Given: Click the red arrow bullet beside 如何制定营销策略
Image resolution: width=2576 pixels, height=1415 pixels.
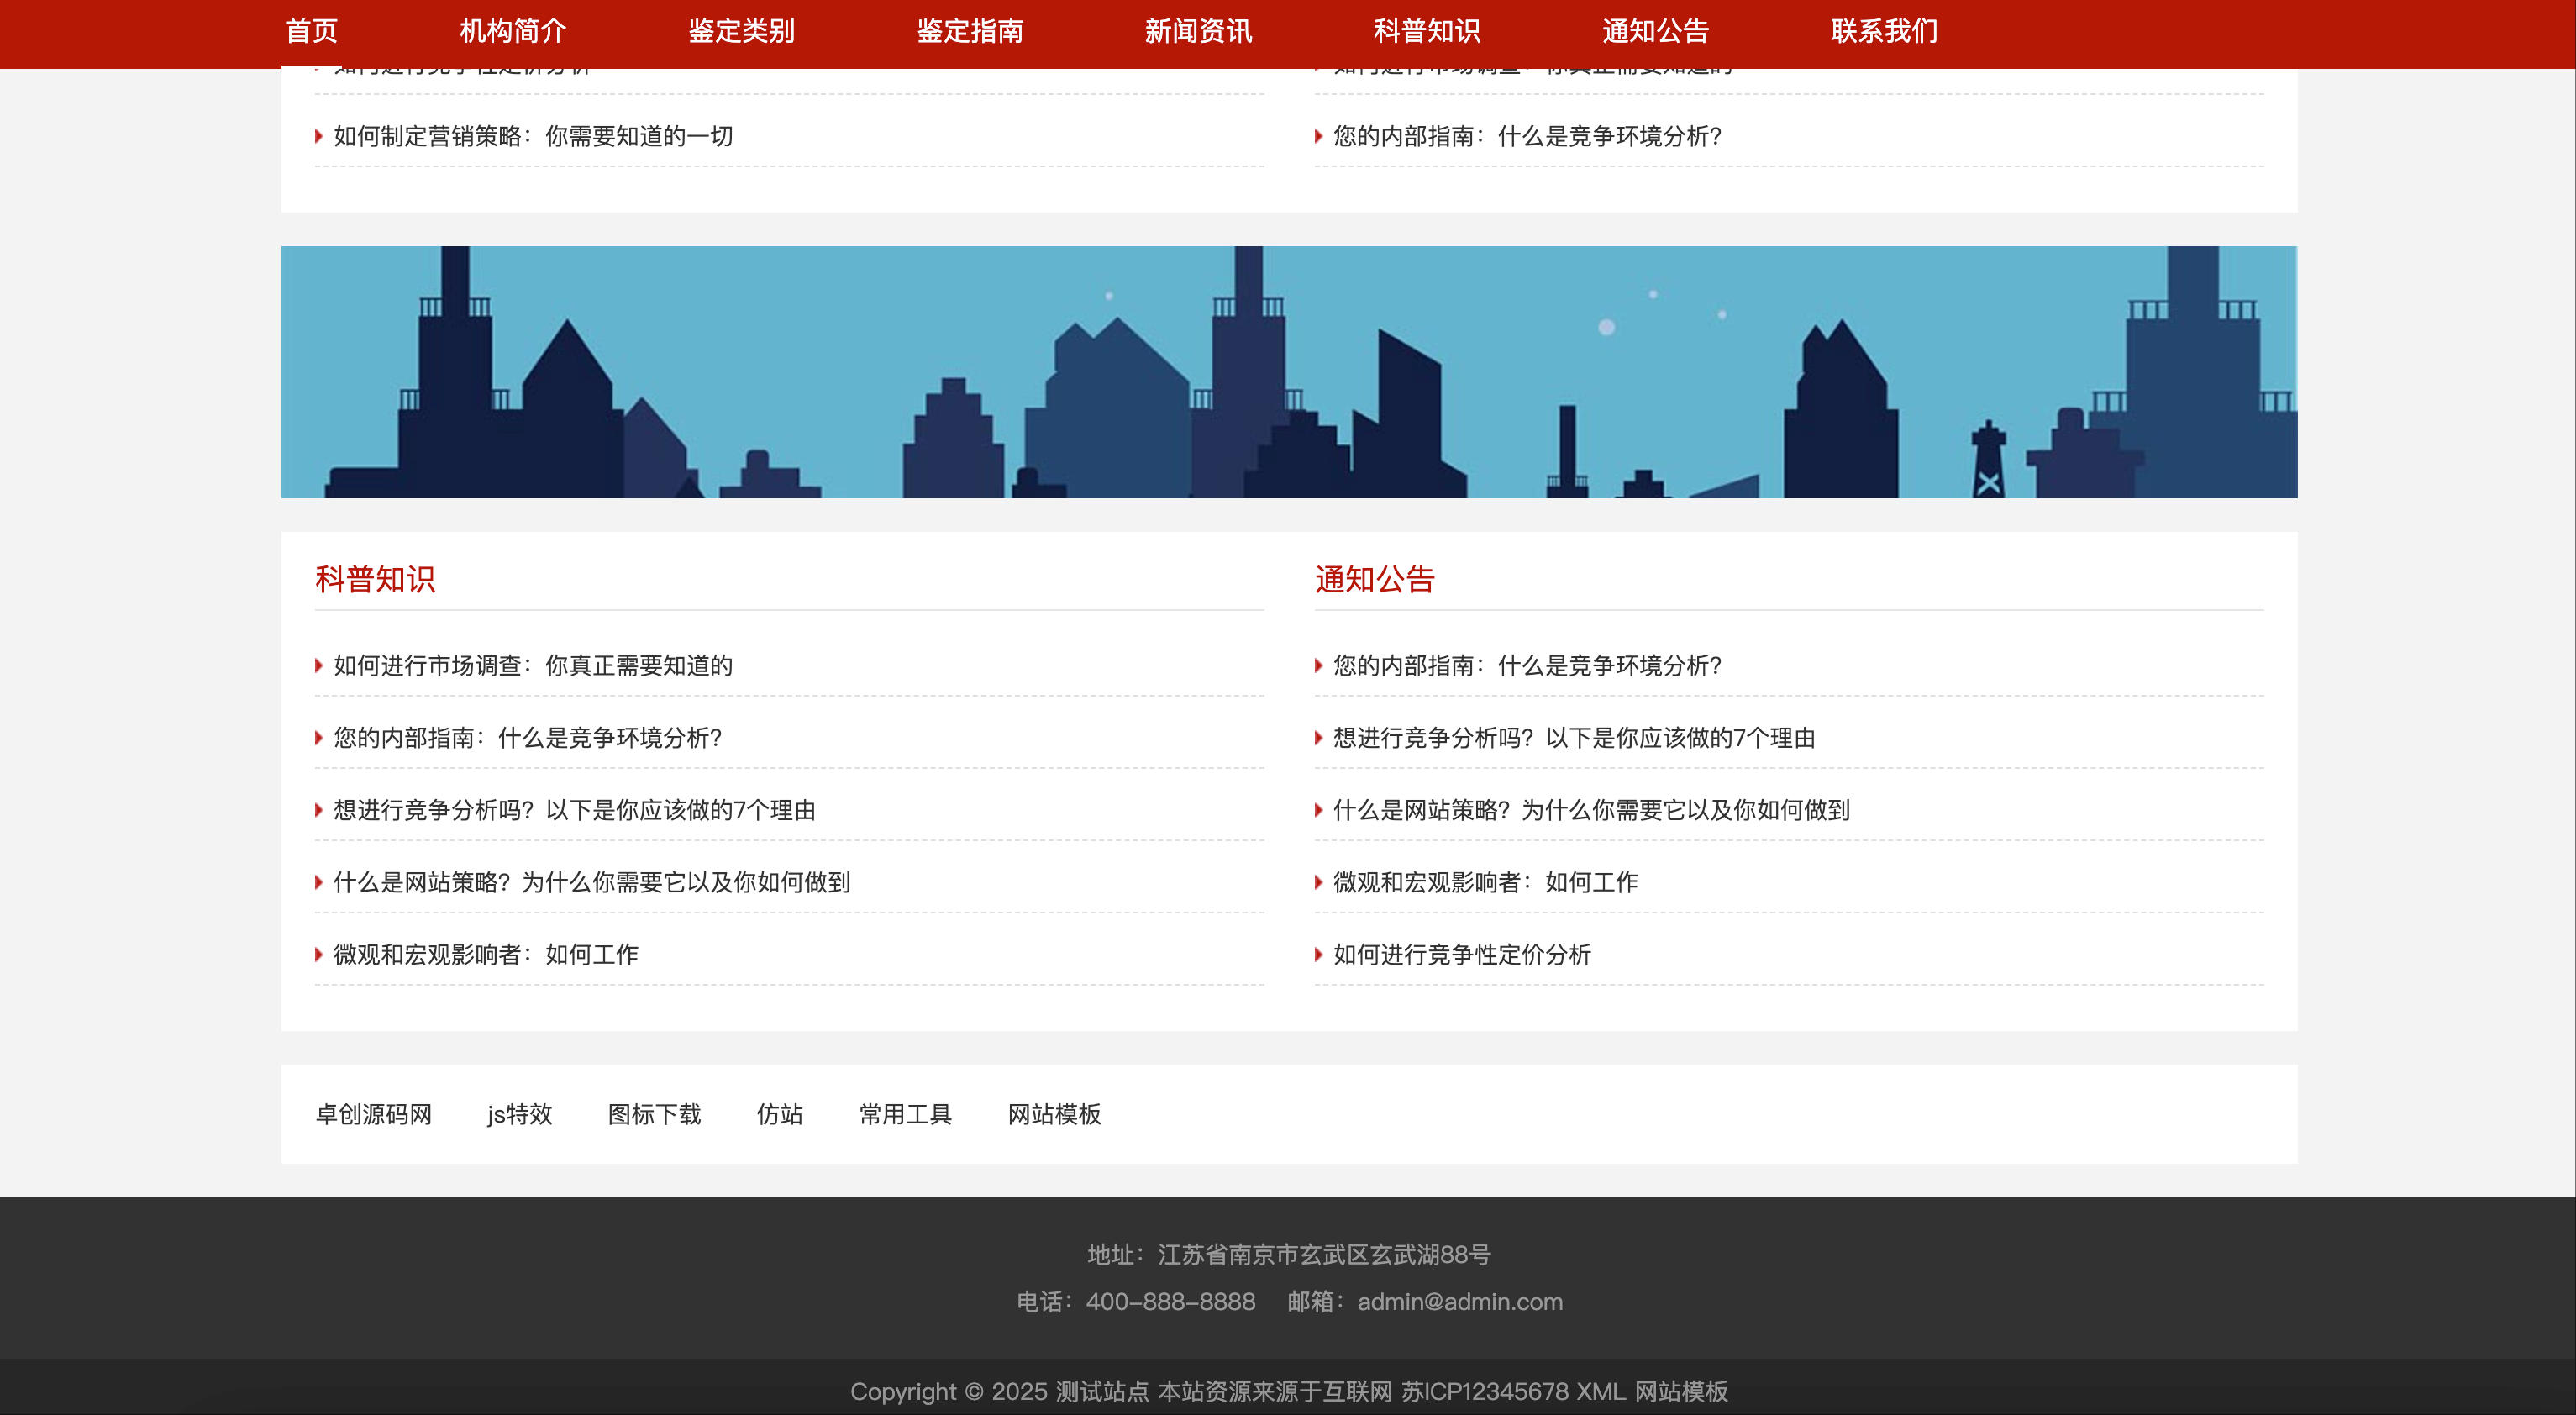Looking at the screenshot, I should pyautogui.click(x=319, y=136).
